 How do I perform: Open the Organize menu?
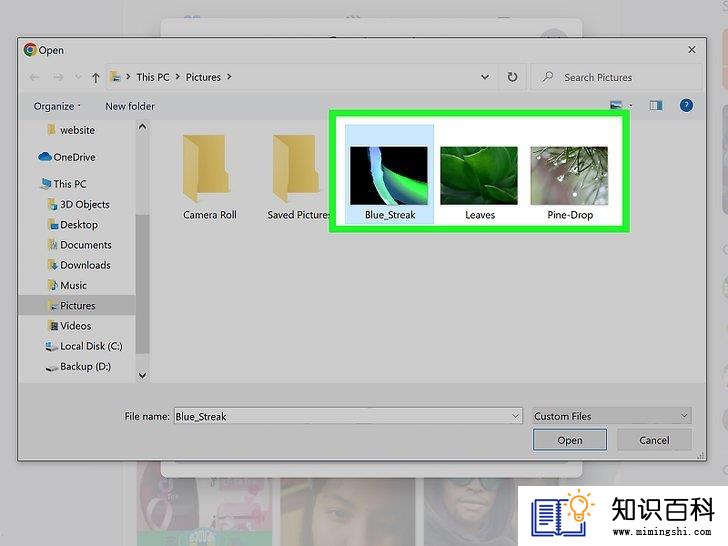point(57,106)
